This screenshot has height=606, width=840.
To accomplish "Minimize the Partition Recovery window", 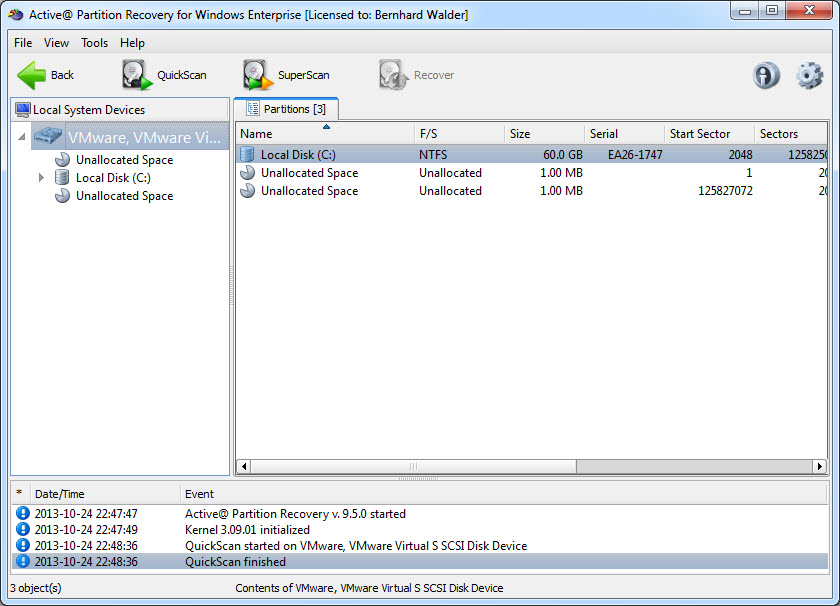I will [744, 11].
